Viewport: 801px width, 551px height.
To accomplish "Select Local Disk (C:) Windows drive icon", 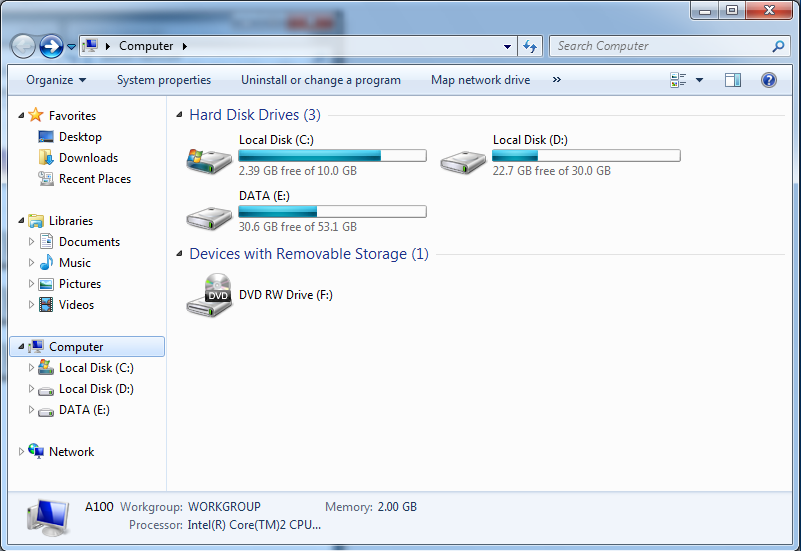I will click(x=209, y=160).
